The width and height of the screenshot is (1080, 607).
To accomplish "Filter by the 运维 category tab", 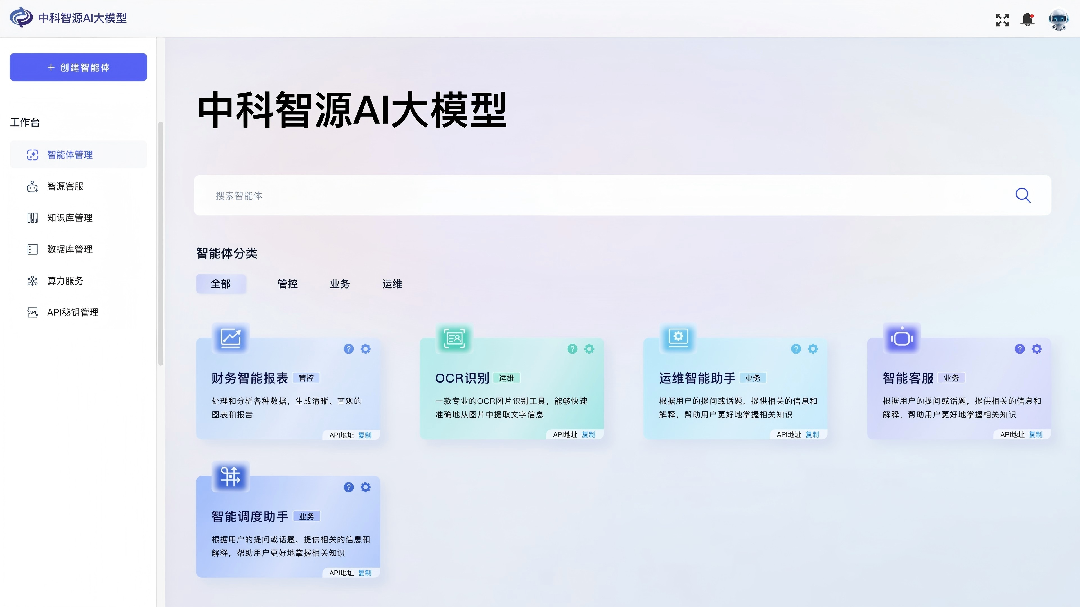I will point(392,284).
